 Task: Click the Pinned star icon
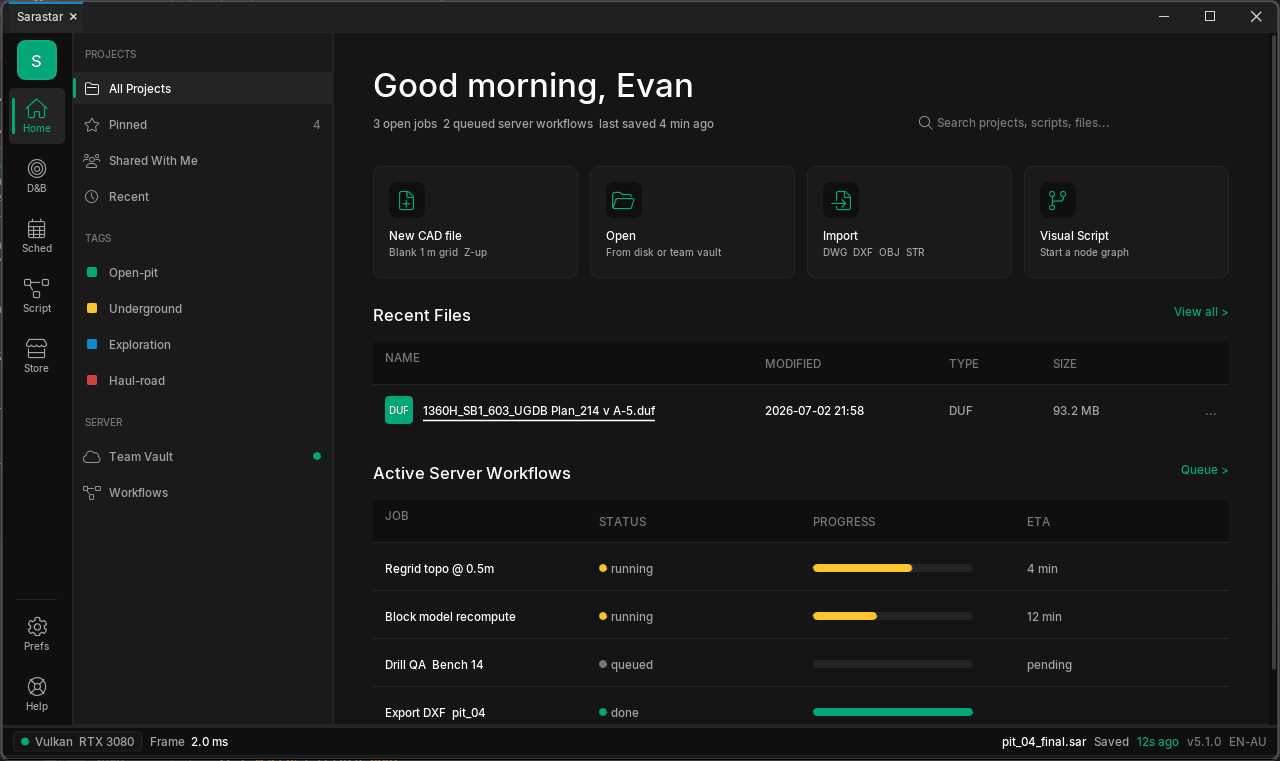tap(92, 125)
